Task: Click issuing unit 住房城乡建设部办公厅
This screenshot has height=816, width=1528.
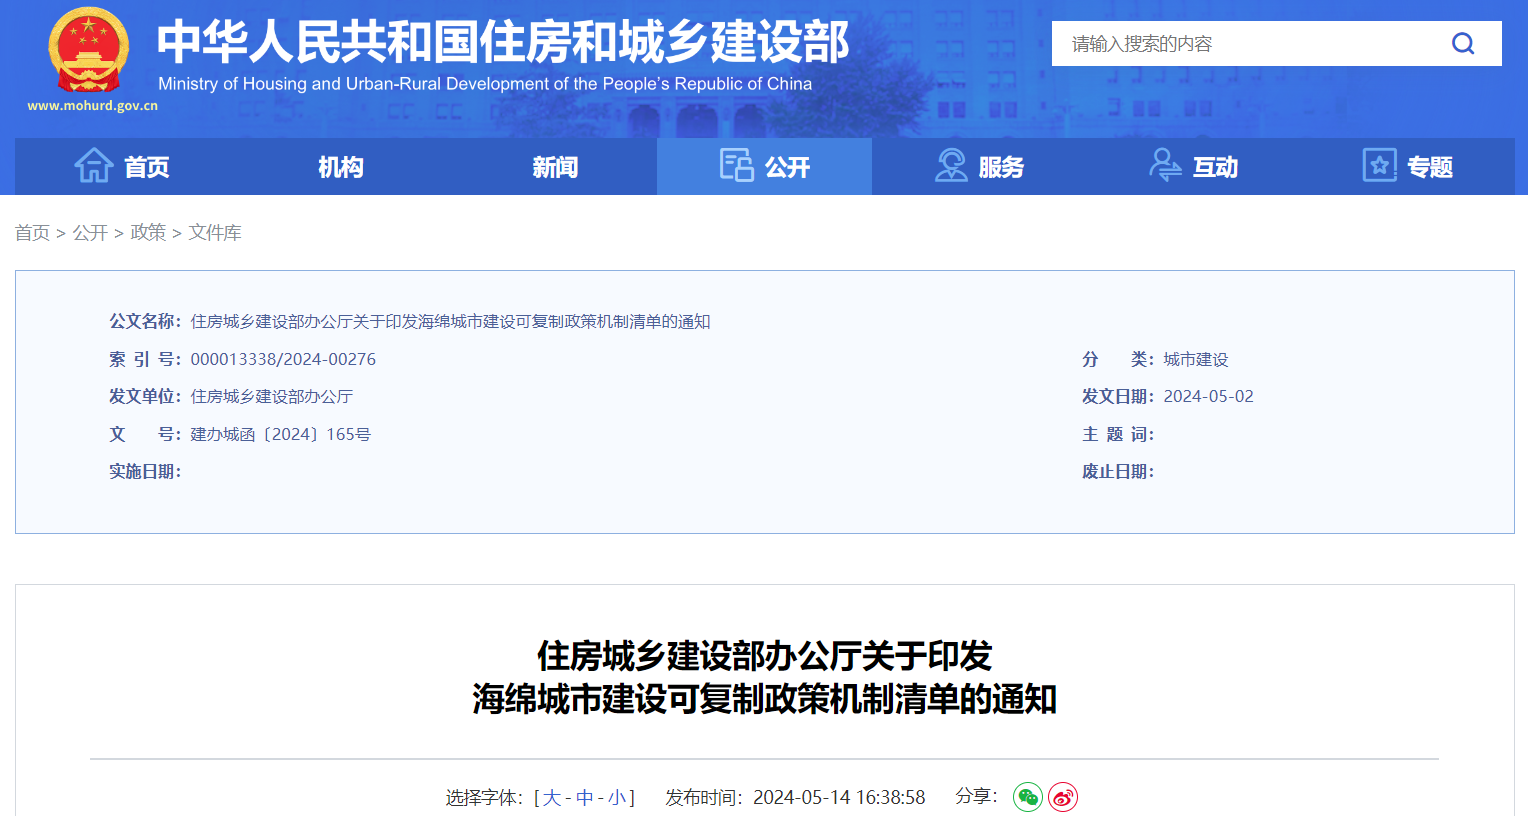Action: tap(272, 397)
